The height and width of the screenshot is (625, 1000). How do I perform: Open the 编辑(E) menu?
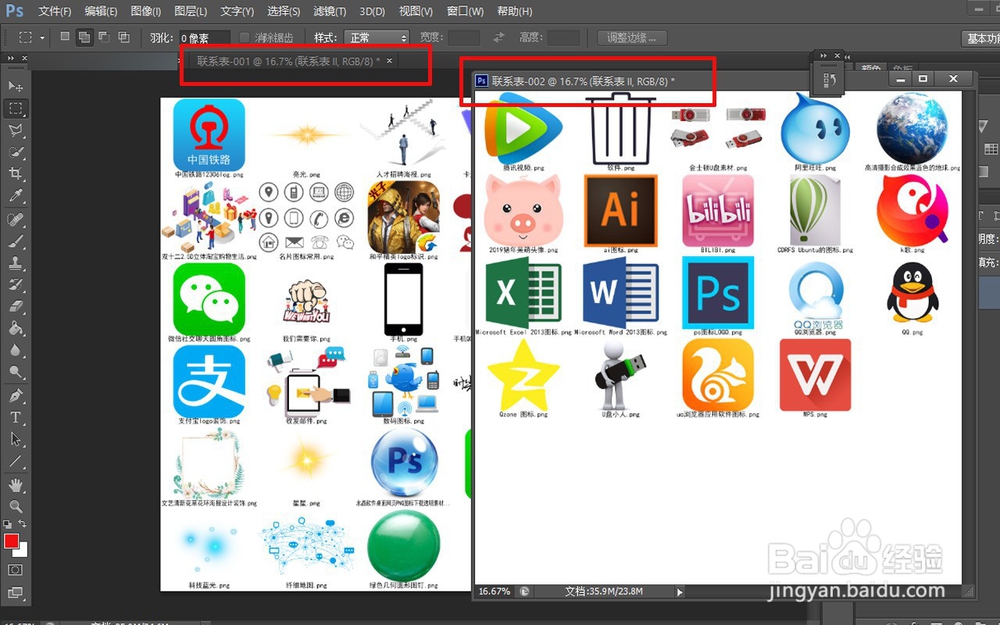pyautogui.click(x=101, y=11)
